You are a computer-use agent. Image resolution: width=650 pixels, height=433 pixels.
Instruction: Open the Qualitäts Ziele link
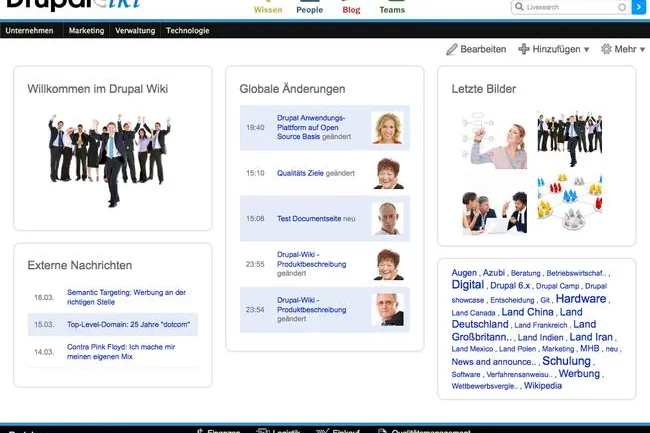[x=300, y=173]
